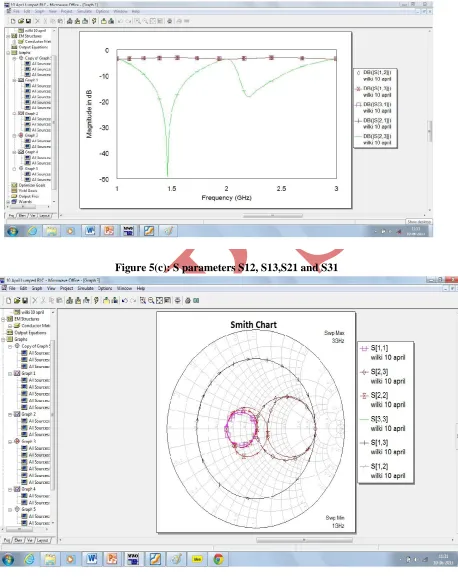
Task: Click the Zoom In magnifier in Smith Chart window
Action: pyautogui.click(x=143, y=301)
